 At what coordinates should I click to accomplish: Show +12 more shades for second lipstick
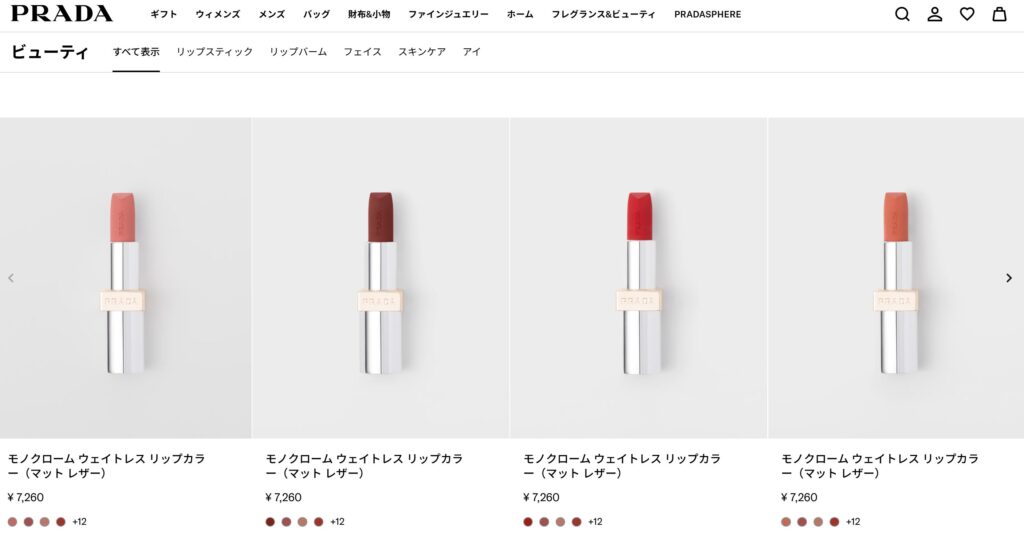[338, 522]
